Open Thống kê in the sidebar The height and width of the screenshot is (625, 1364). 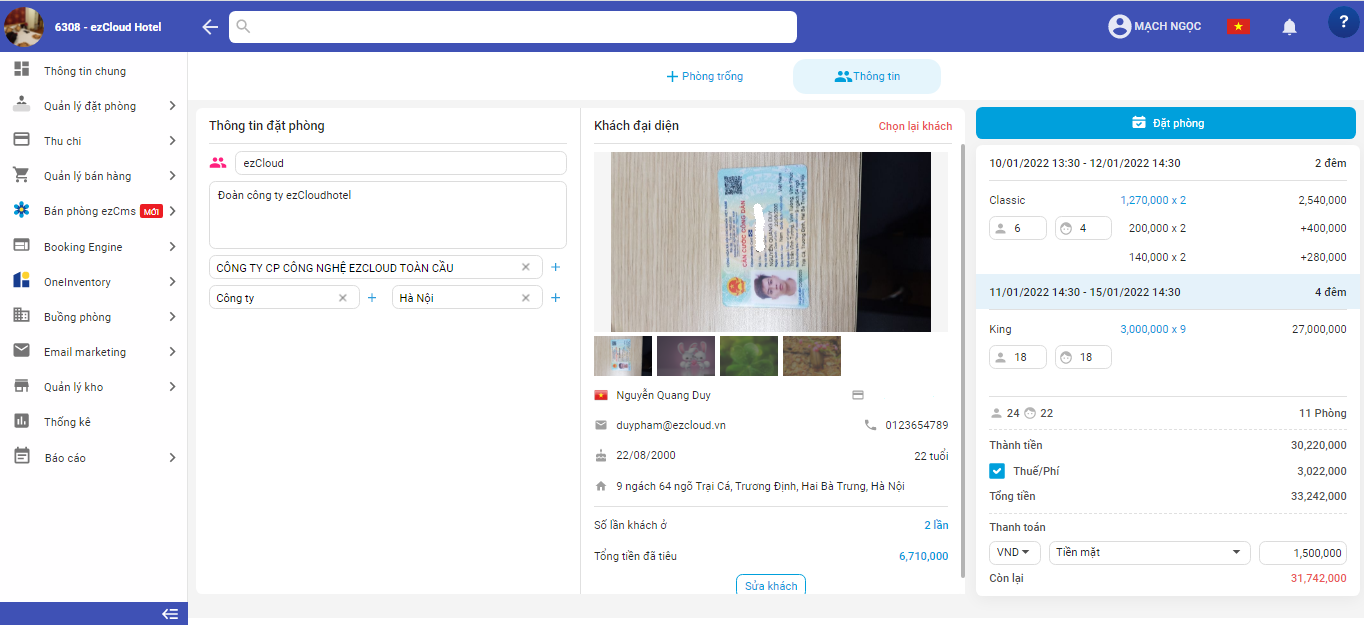point(67,422)
